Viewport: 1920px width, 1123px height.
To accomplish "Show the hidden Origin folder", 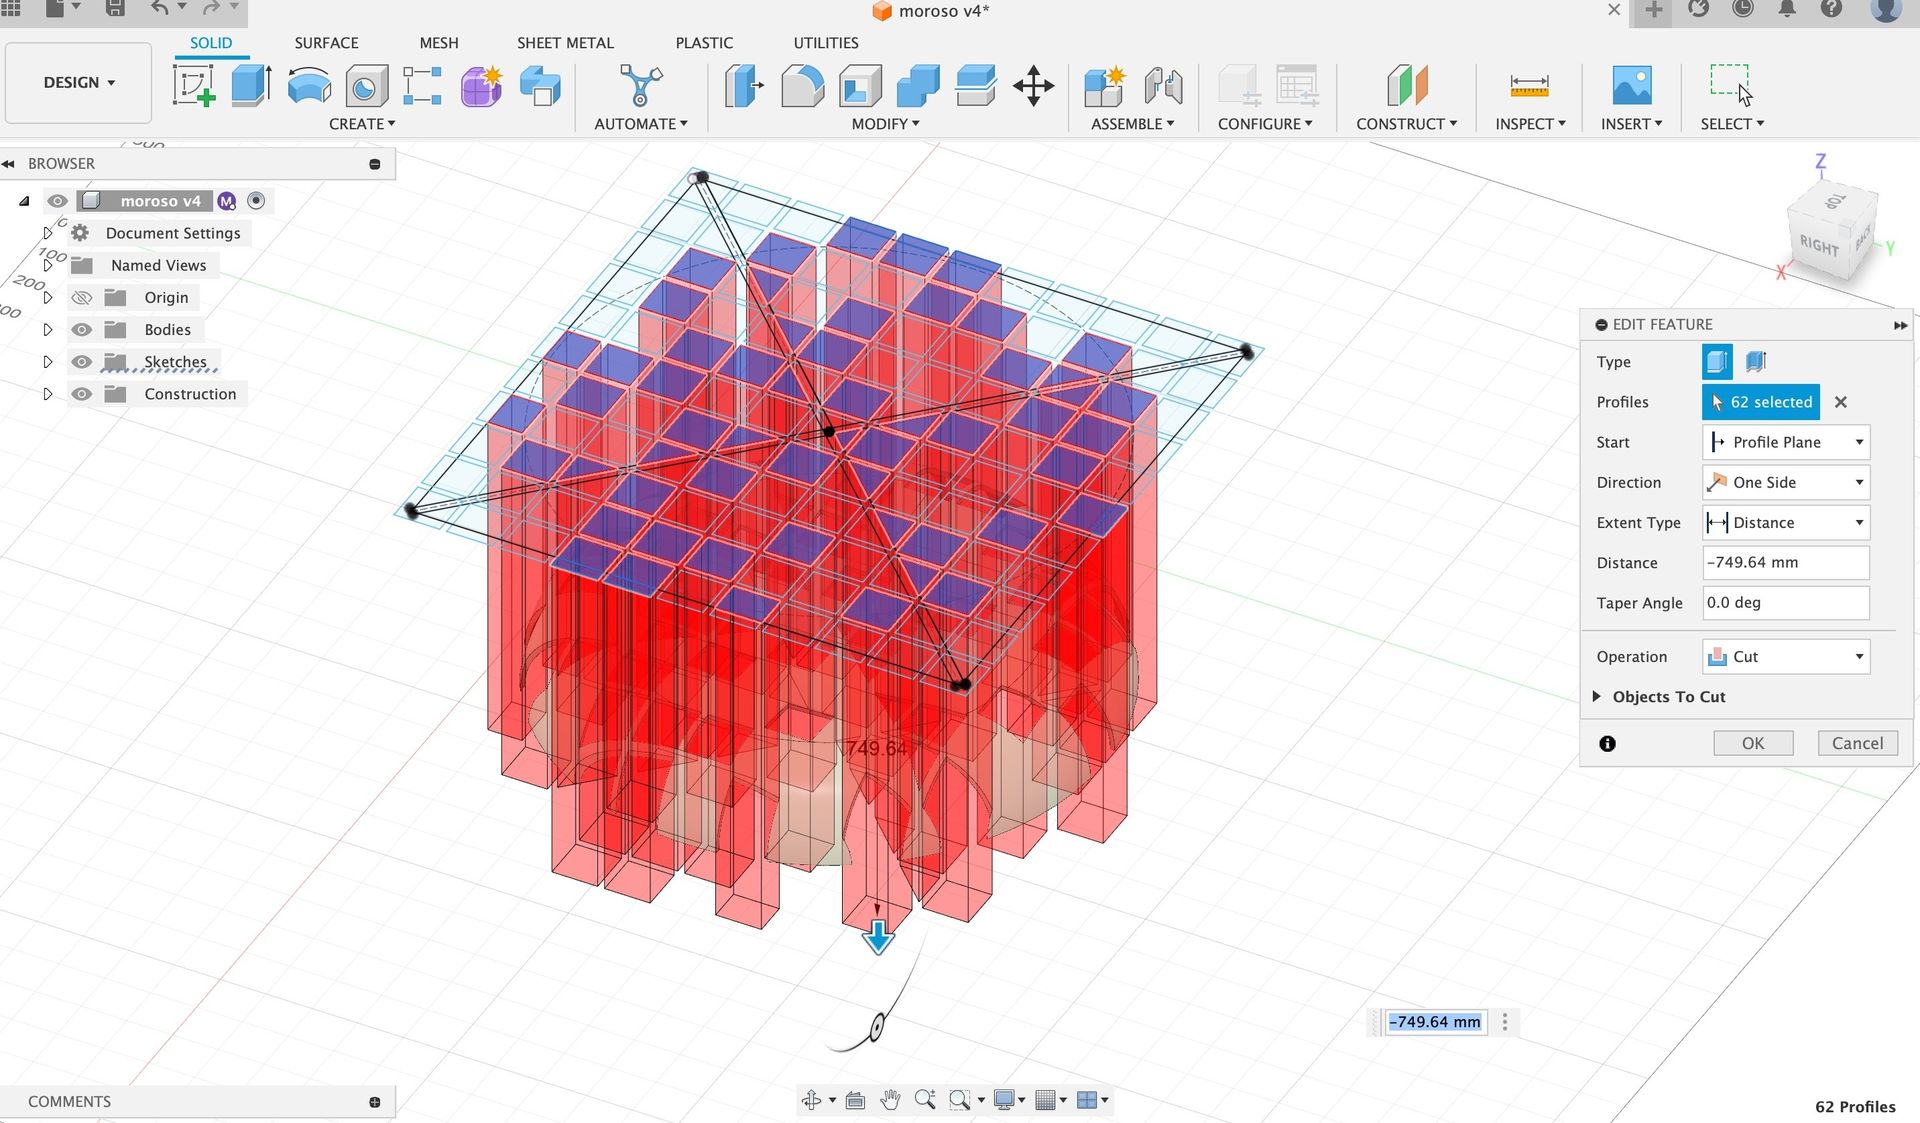I will point(82,298).
